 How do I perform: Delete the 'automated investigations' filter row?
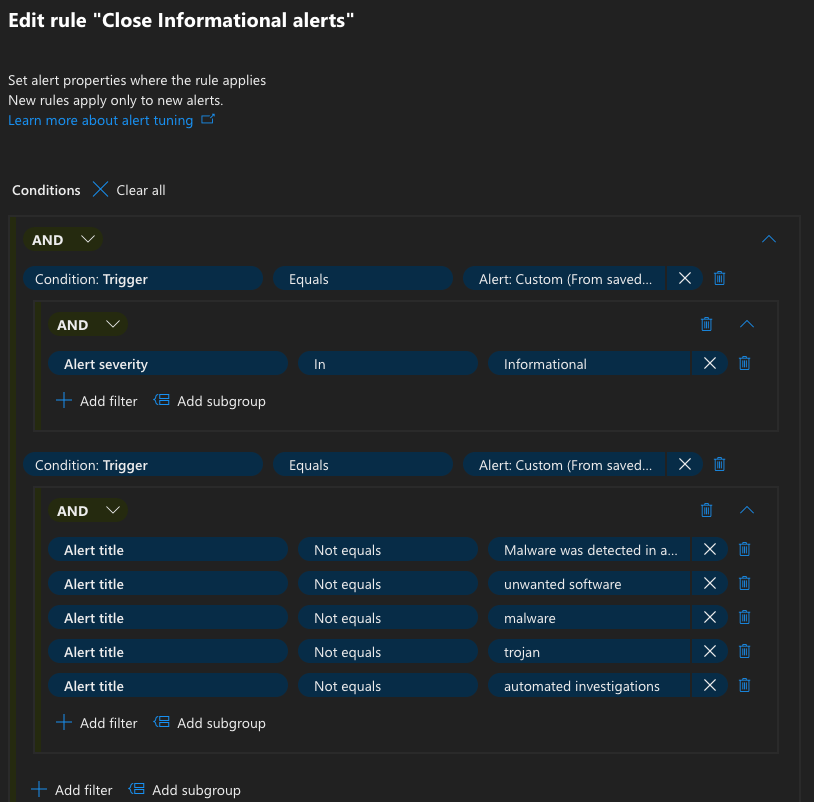(x=744, y=686)
